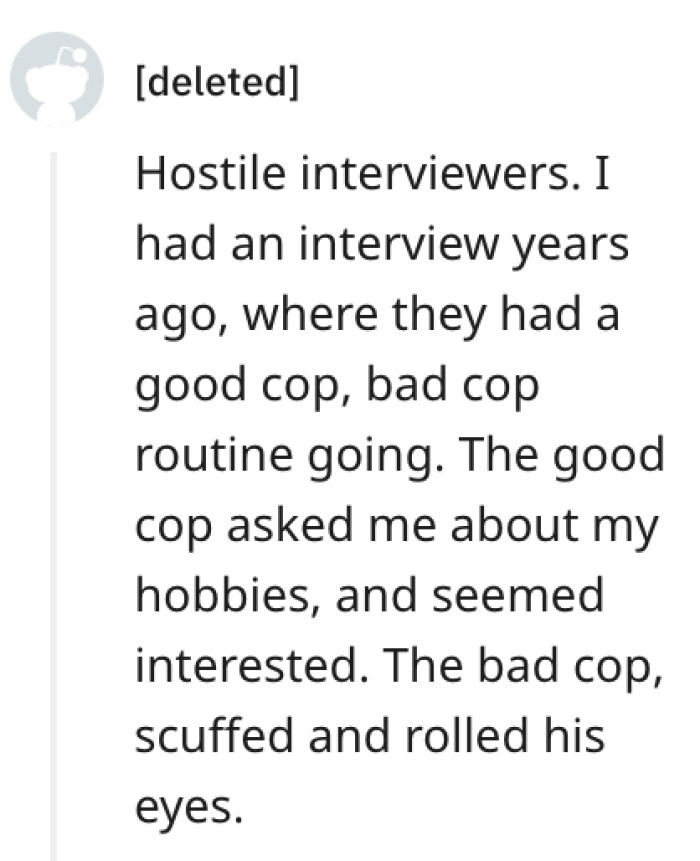700x861 pixels.
Task: Click the word "about" in the comment
Action: 514,526
